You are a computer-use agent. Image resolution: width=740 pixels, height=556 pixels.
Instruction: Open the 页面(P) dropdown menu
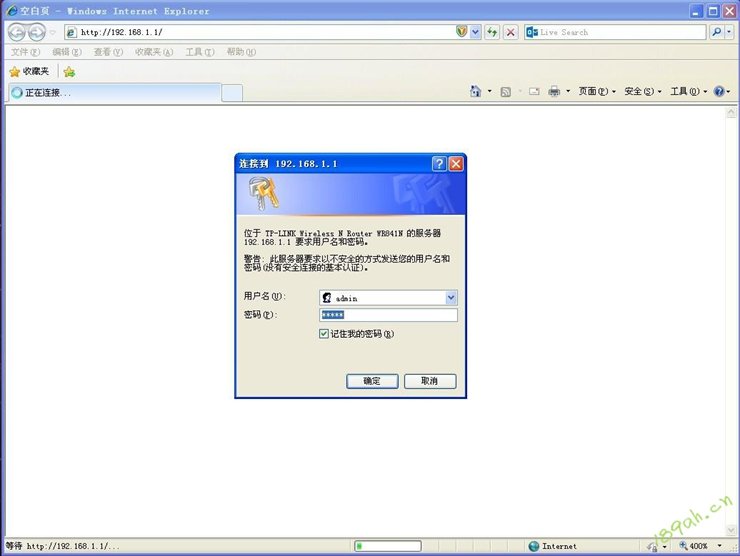596,91
